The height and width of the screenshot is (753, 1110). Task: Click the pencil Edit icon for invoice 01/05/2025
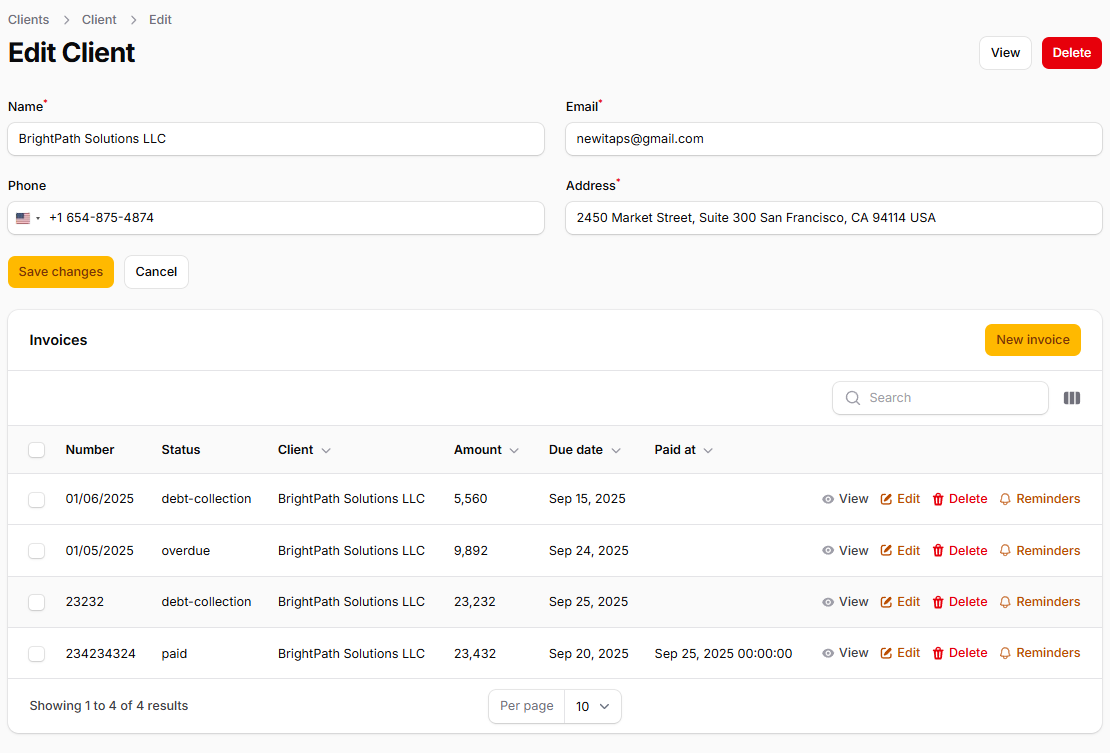pos(886,551)
